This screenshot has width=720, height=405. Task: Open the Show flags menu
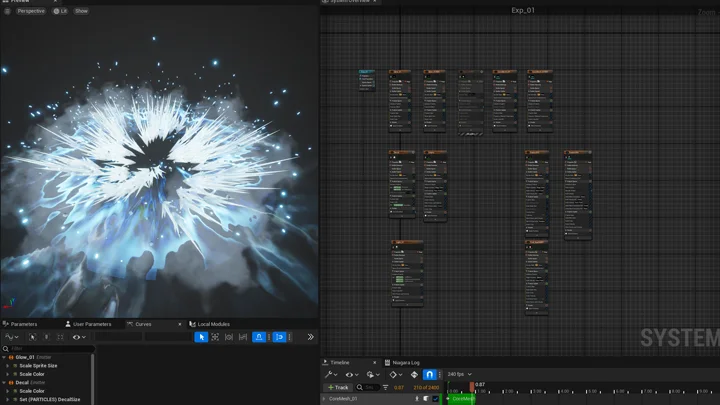pos(81,11)
